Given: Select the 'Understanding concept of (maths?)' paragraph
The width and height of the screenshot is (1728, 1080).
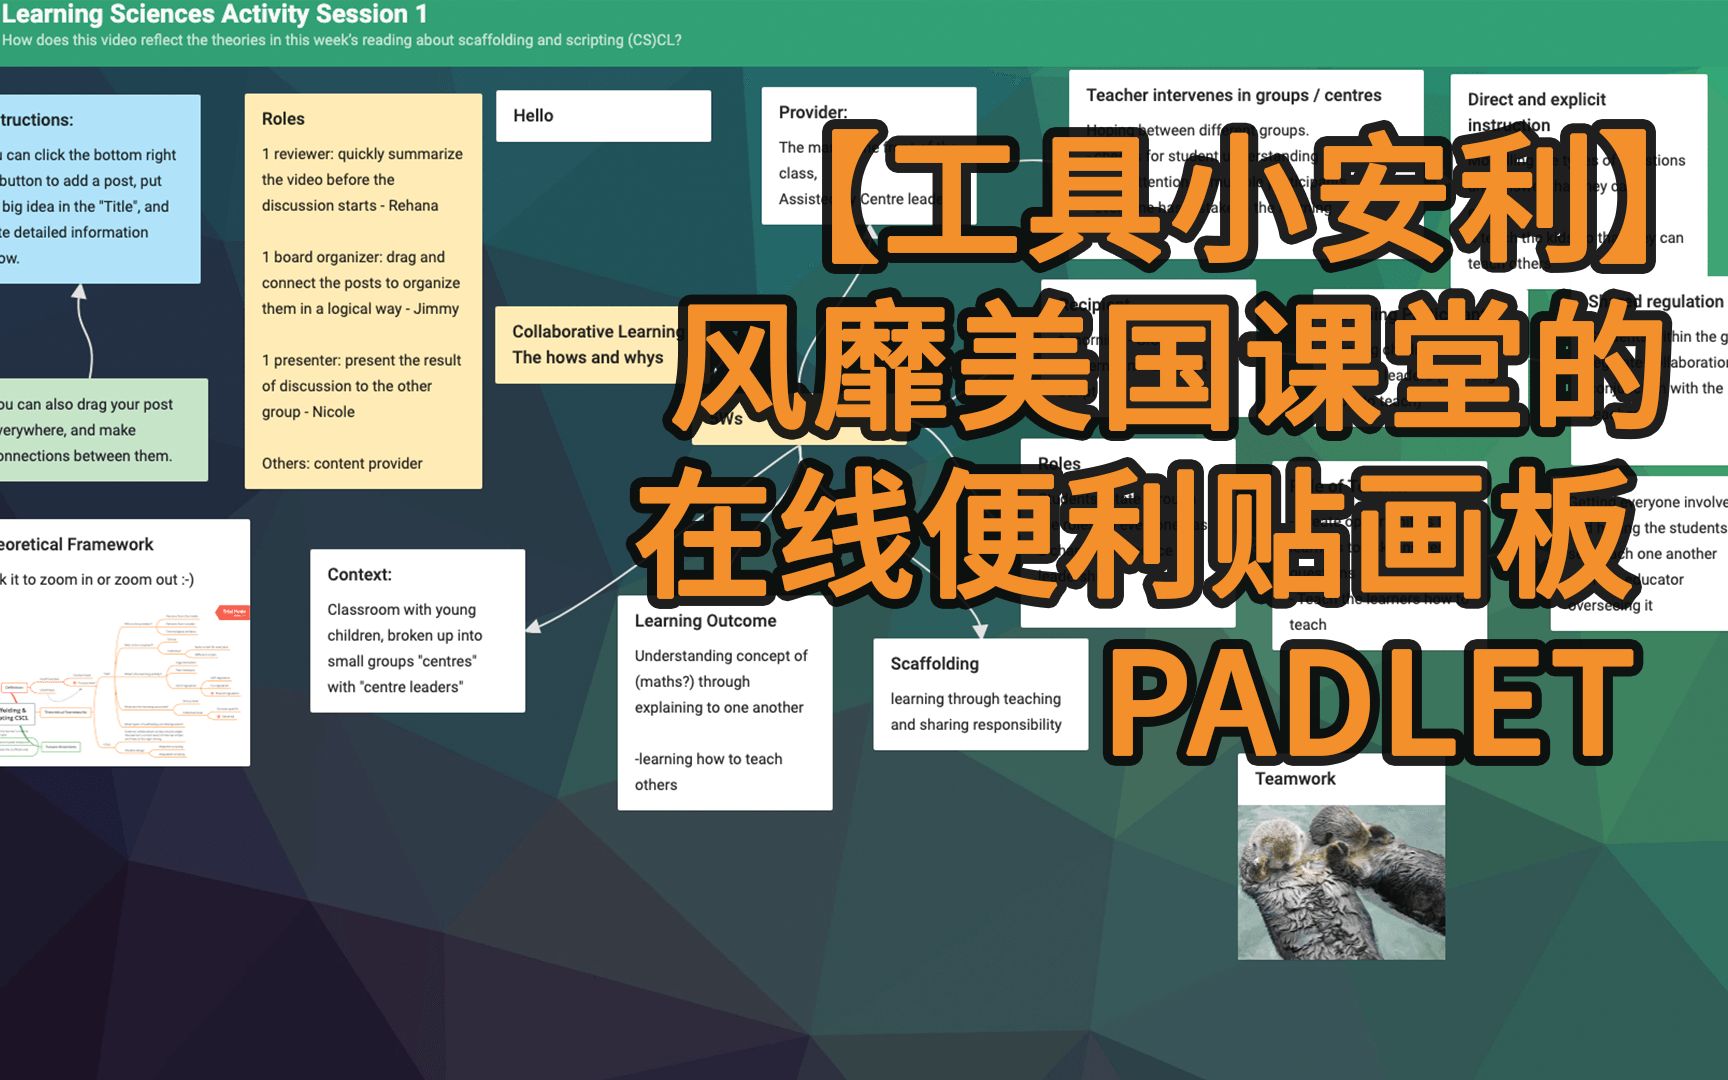Looking at the screenshot, I should pos(720,681).
